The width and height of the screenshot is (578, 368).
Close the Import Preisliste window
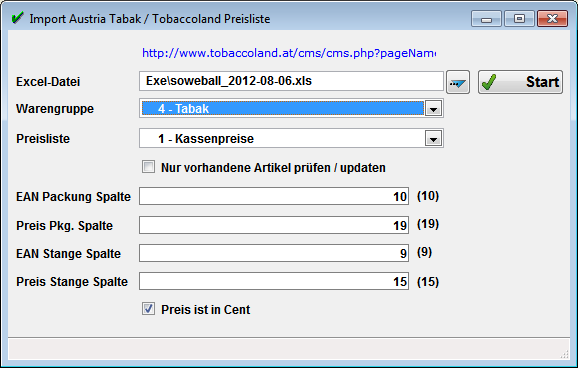pyautogui.click(x=552, y=19)
